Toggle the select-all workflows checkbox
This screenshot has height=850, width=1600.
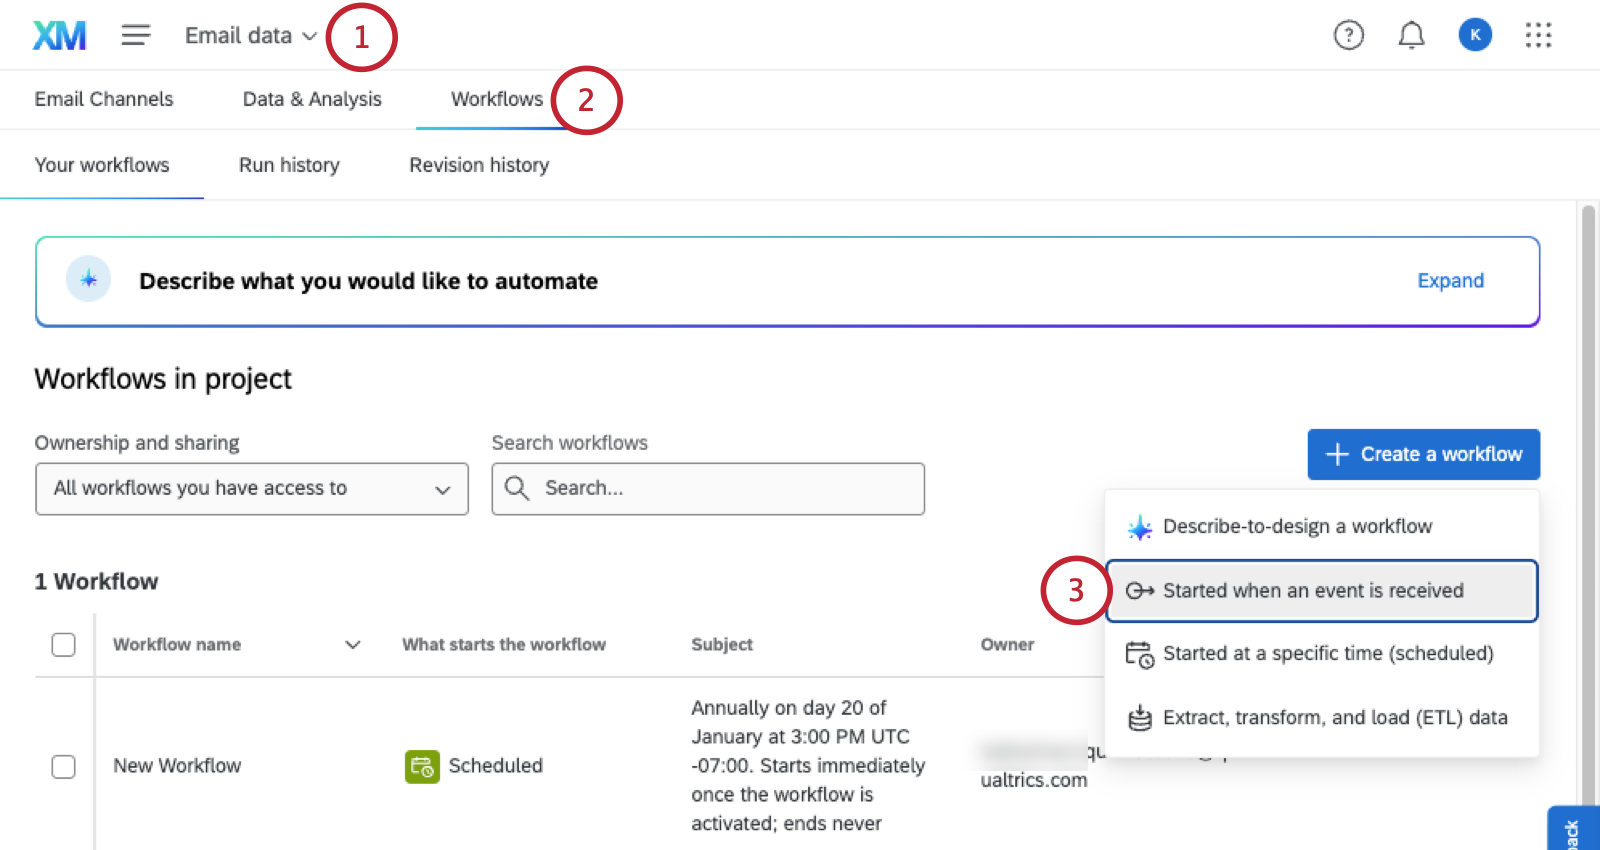point(63,645)
